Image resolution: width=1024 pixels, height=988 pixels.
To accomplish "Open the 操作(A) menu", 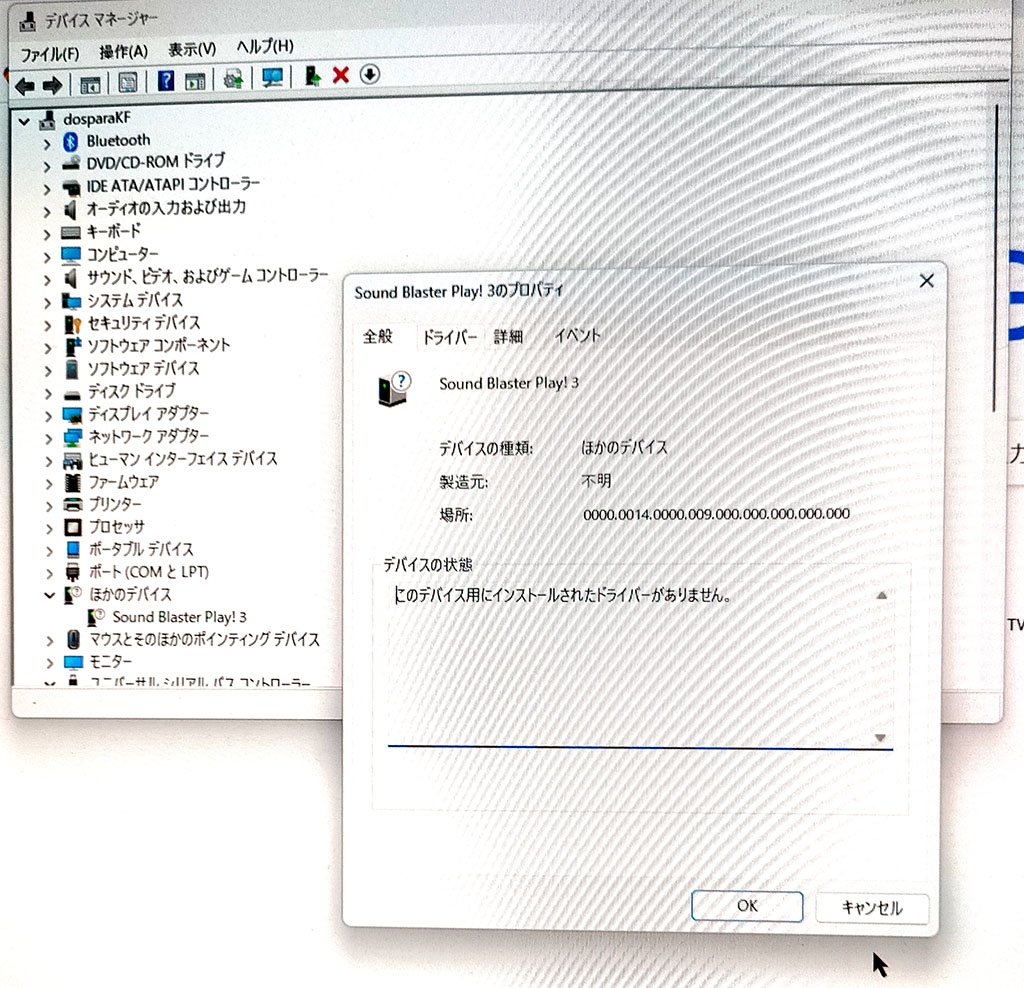I will coord(123,52).
